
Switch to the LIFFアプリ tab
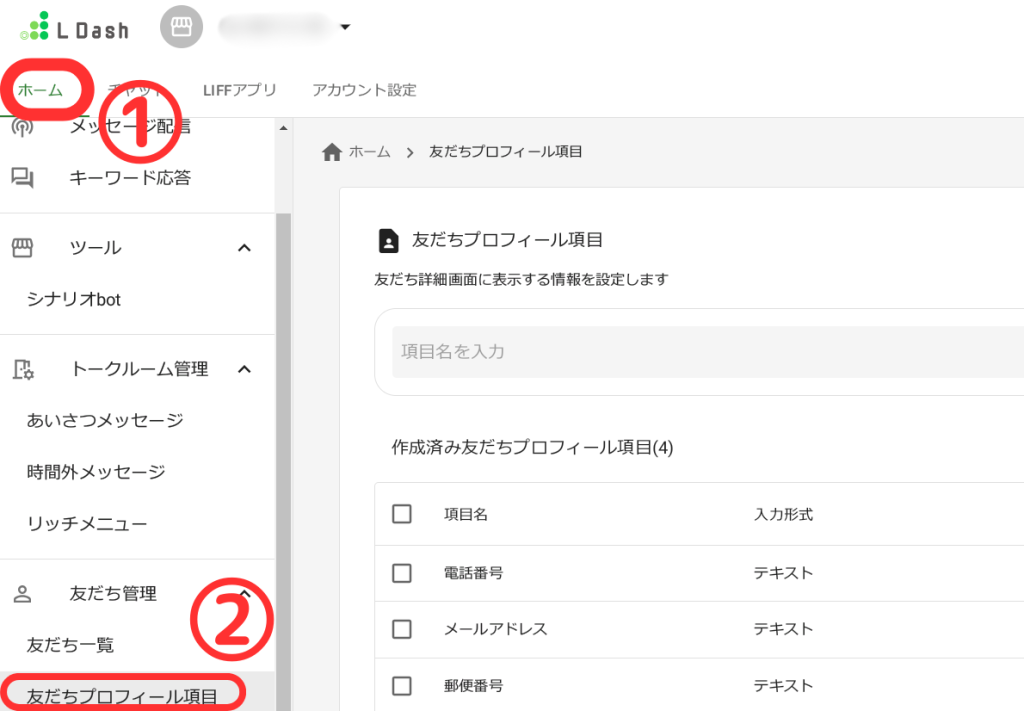(x=239, y=90)
